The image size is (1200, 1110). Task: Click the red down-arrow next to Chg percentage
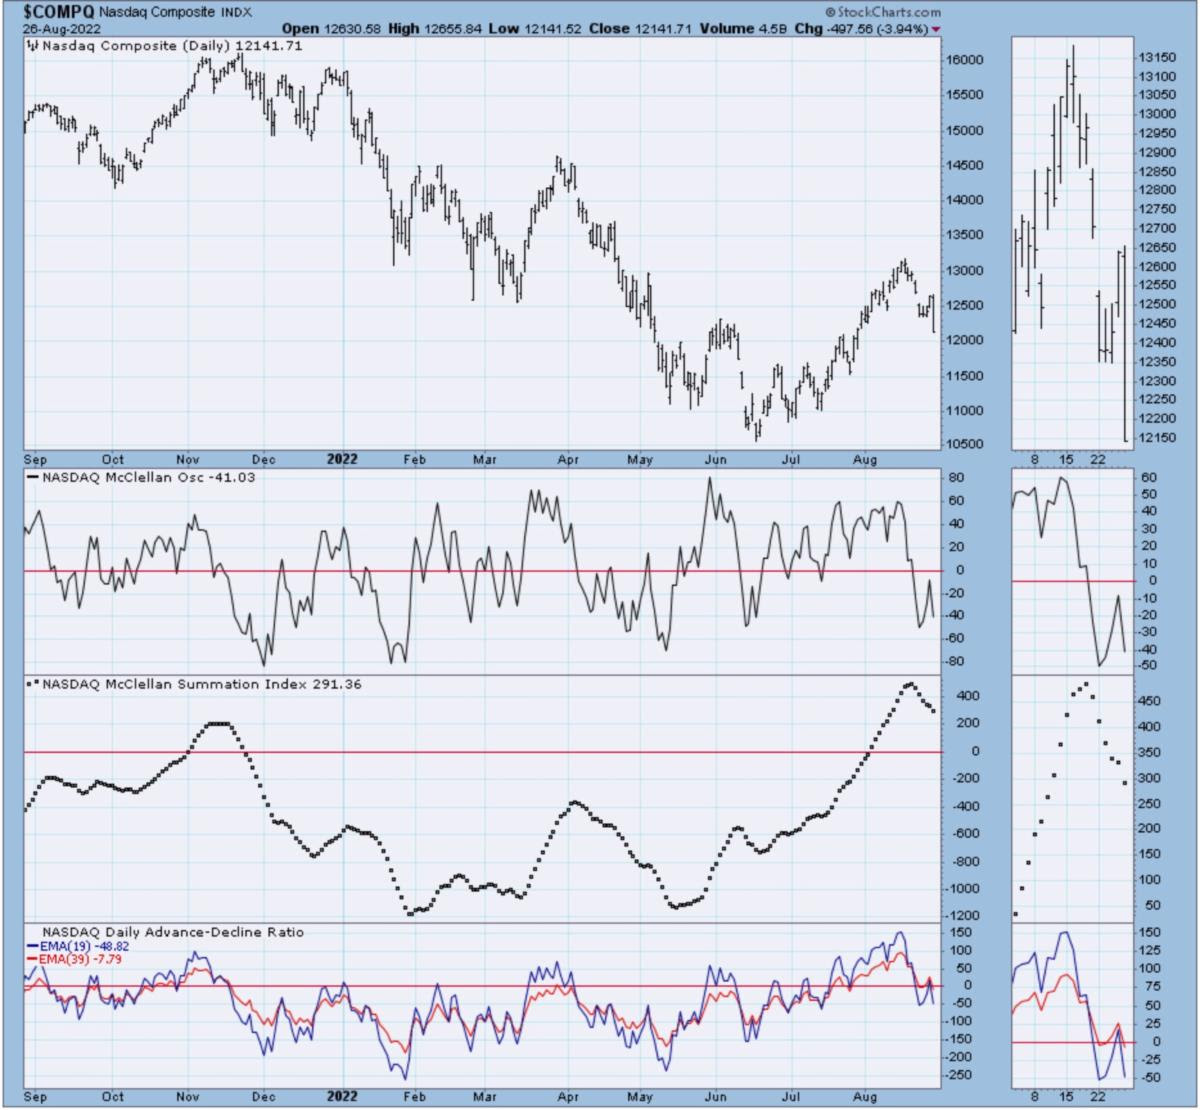point(936,30)
